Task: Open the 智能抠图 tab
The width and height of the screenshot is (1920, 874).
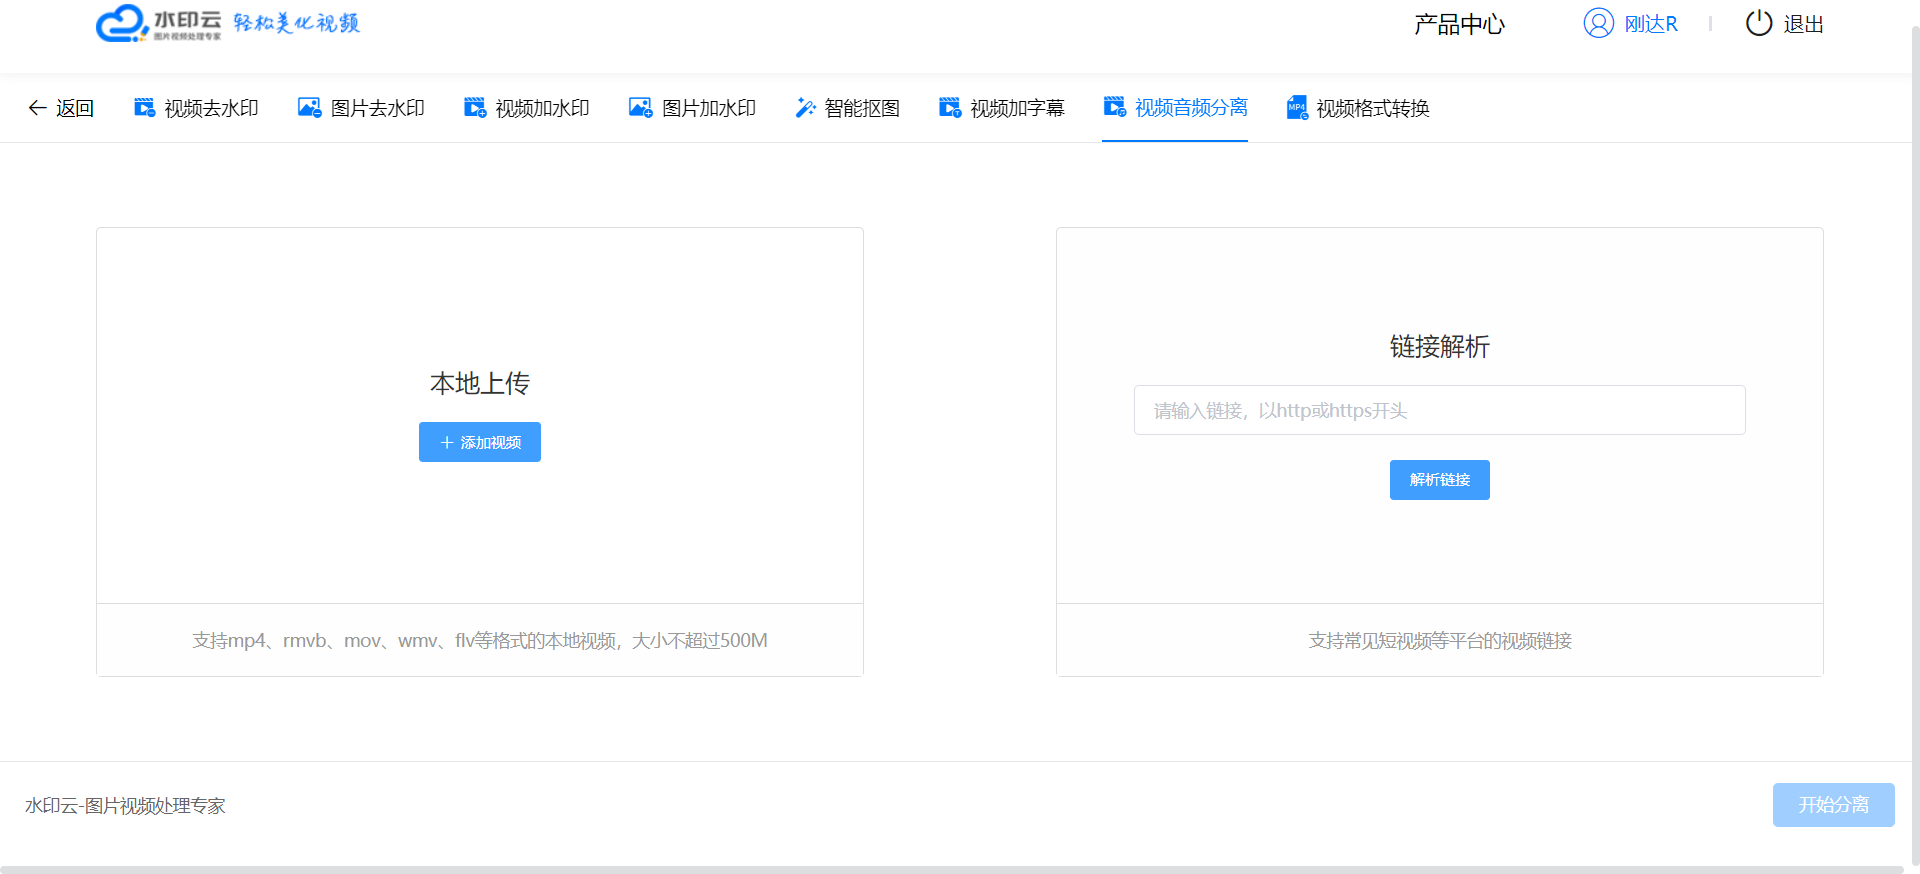Action: tap(847, 108)
